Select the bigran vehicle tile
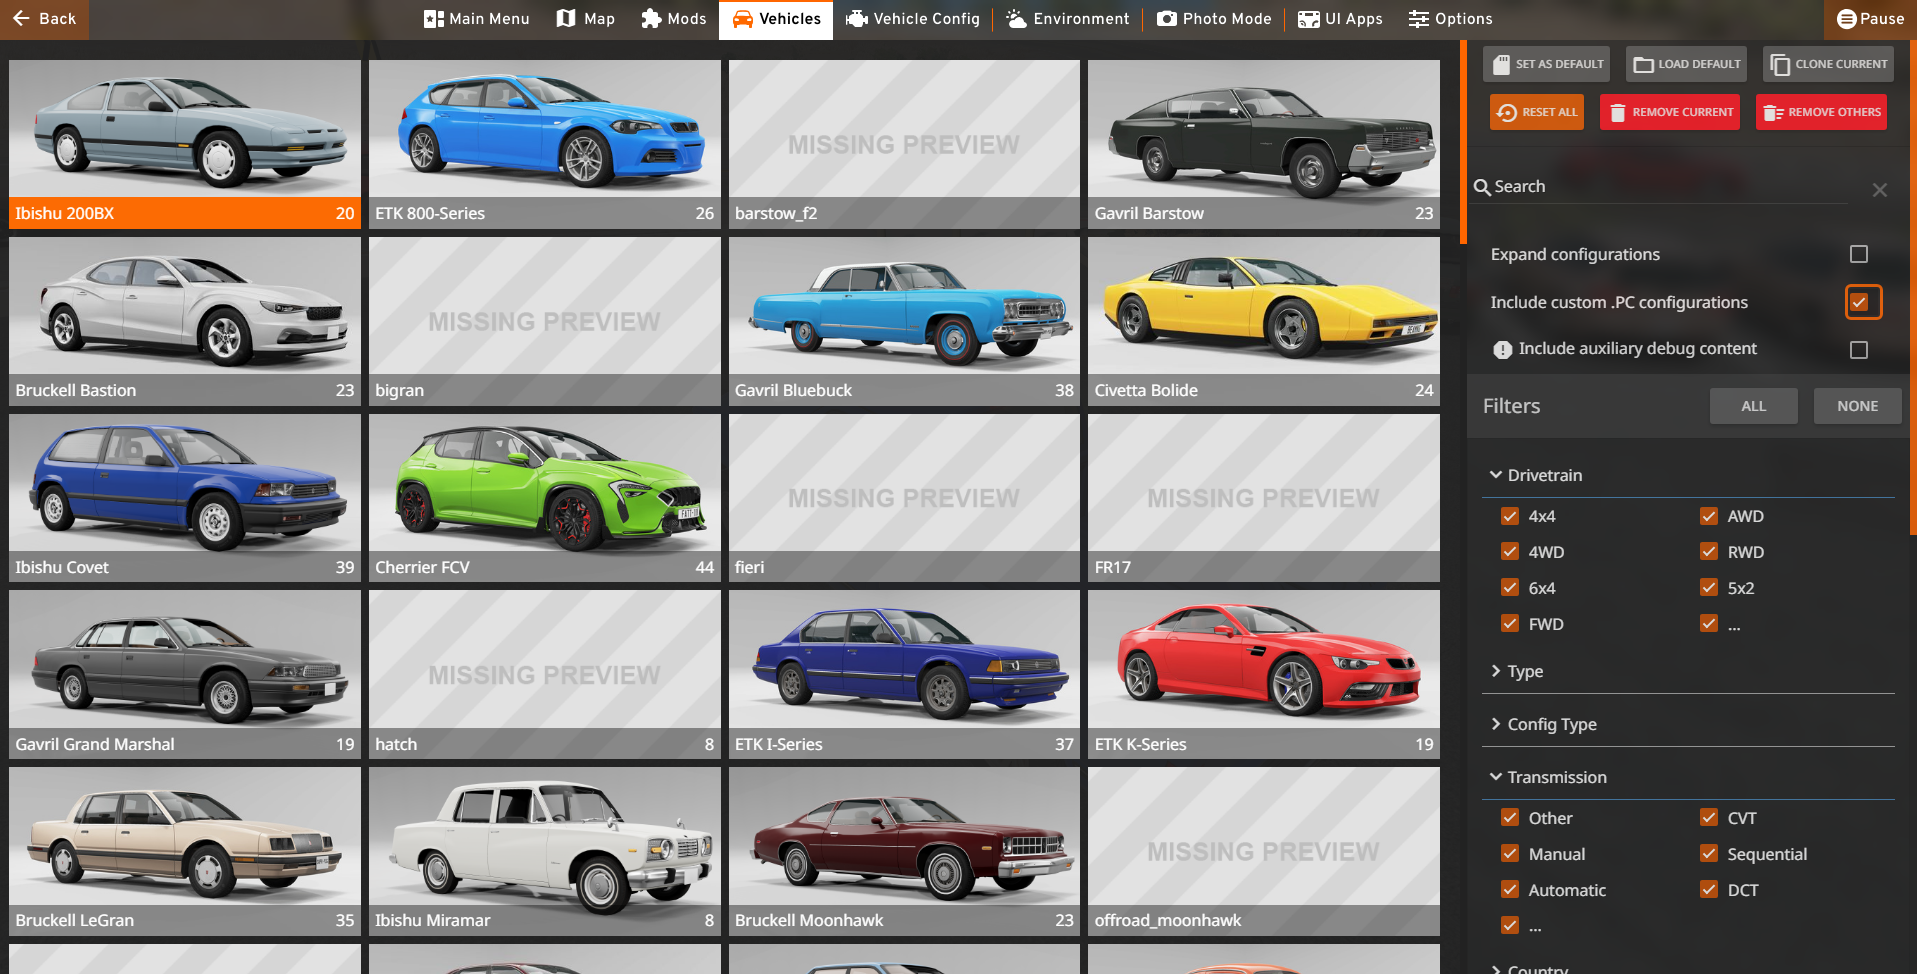Viewport: 1917px width, 974px height. click(x=545, y=321)
